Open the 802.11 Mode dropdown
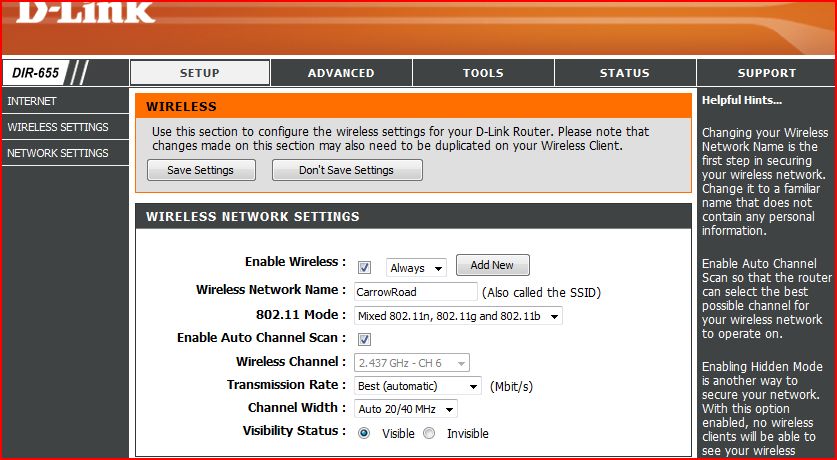 click(458, 316)
